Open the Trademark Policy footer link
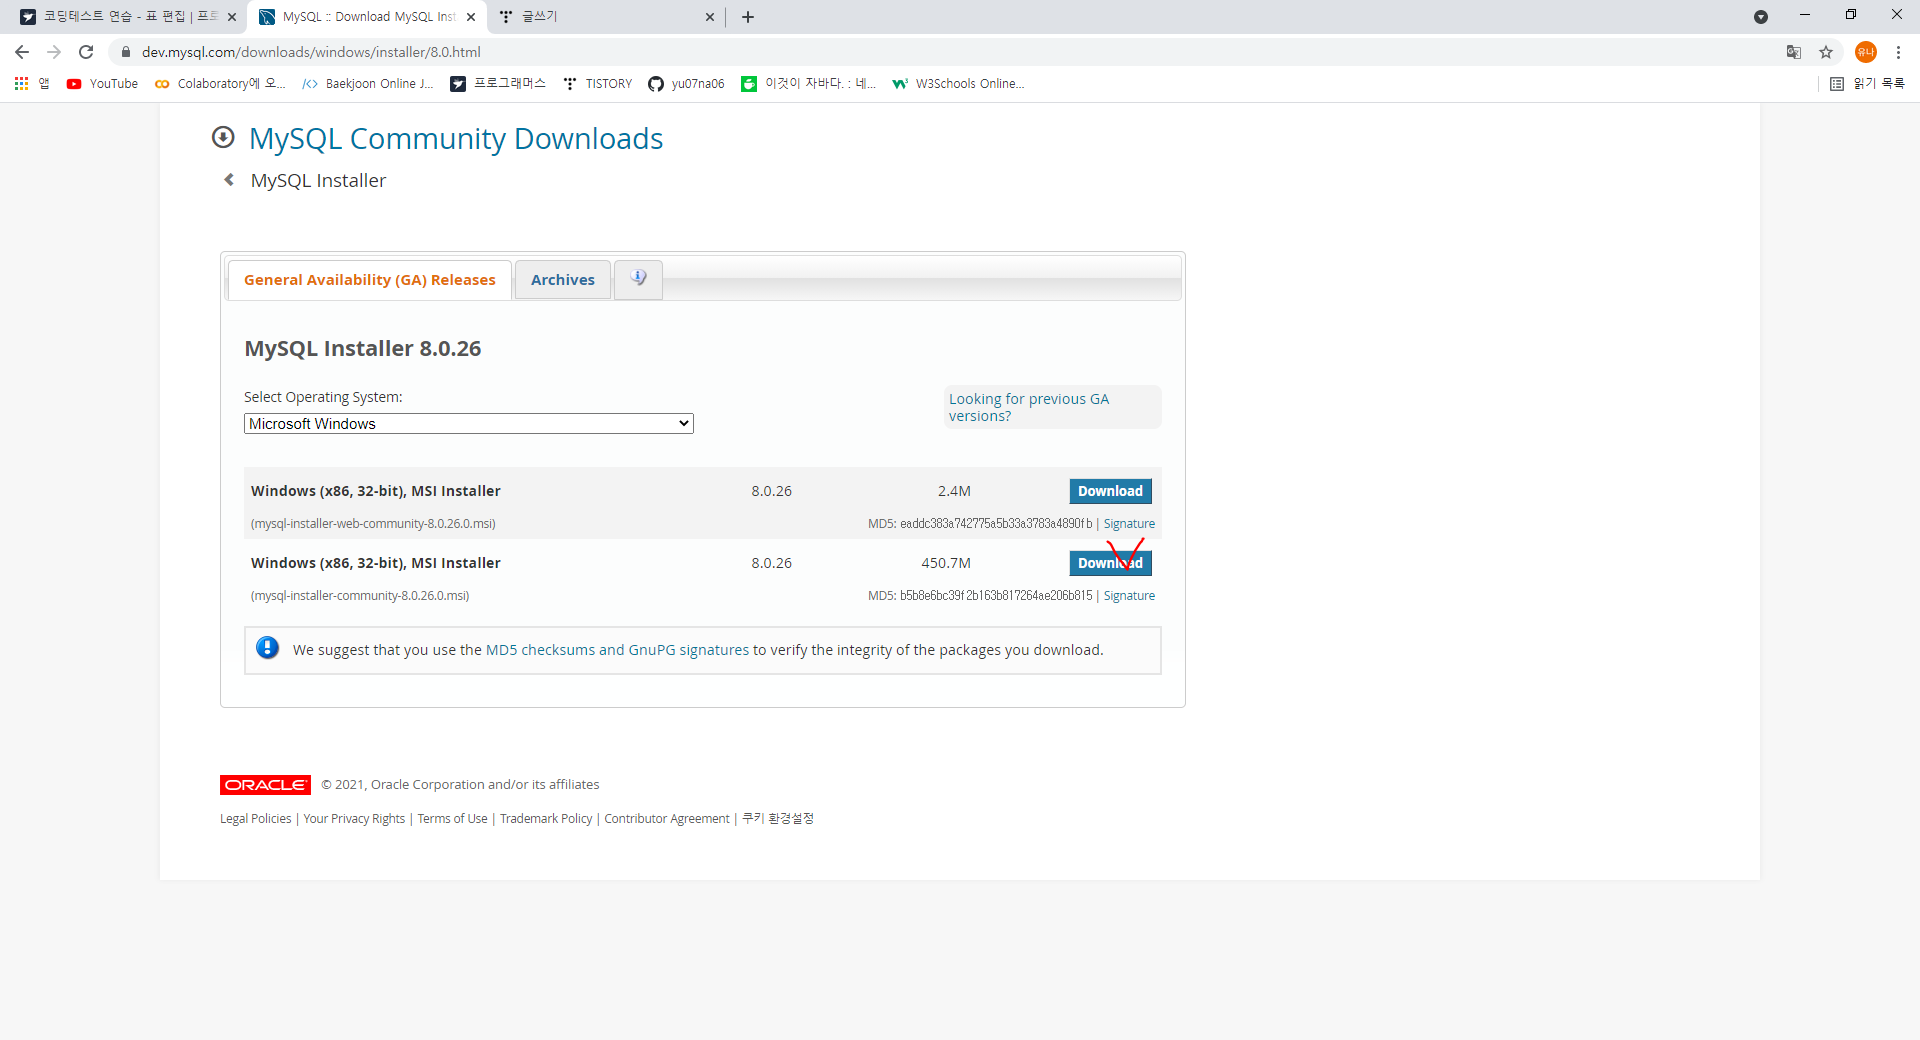The image size is (1920, 1040). [546, 819]
